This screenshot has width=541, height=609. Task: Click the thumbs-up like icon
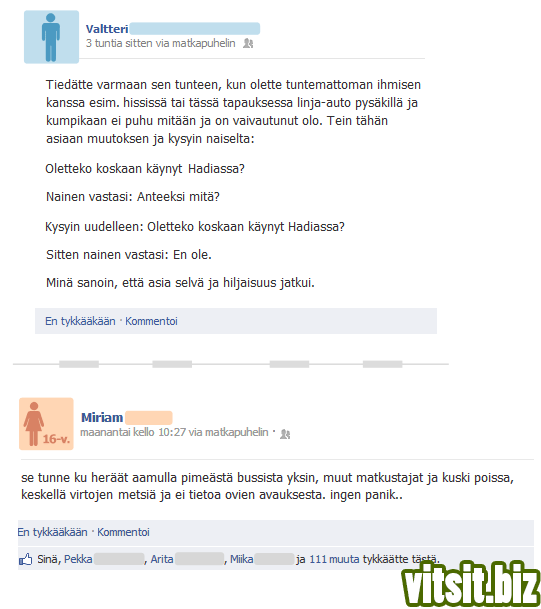pos(26,559)
